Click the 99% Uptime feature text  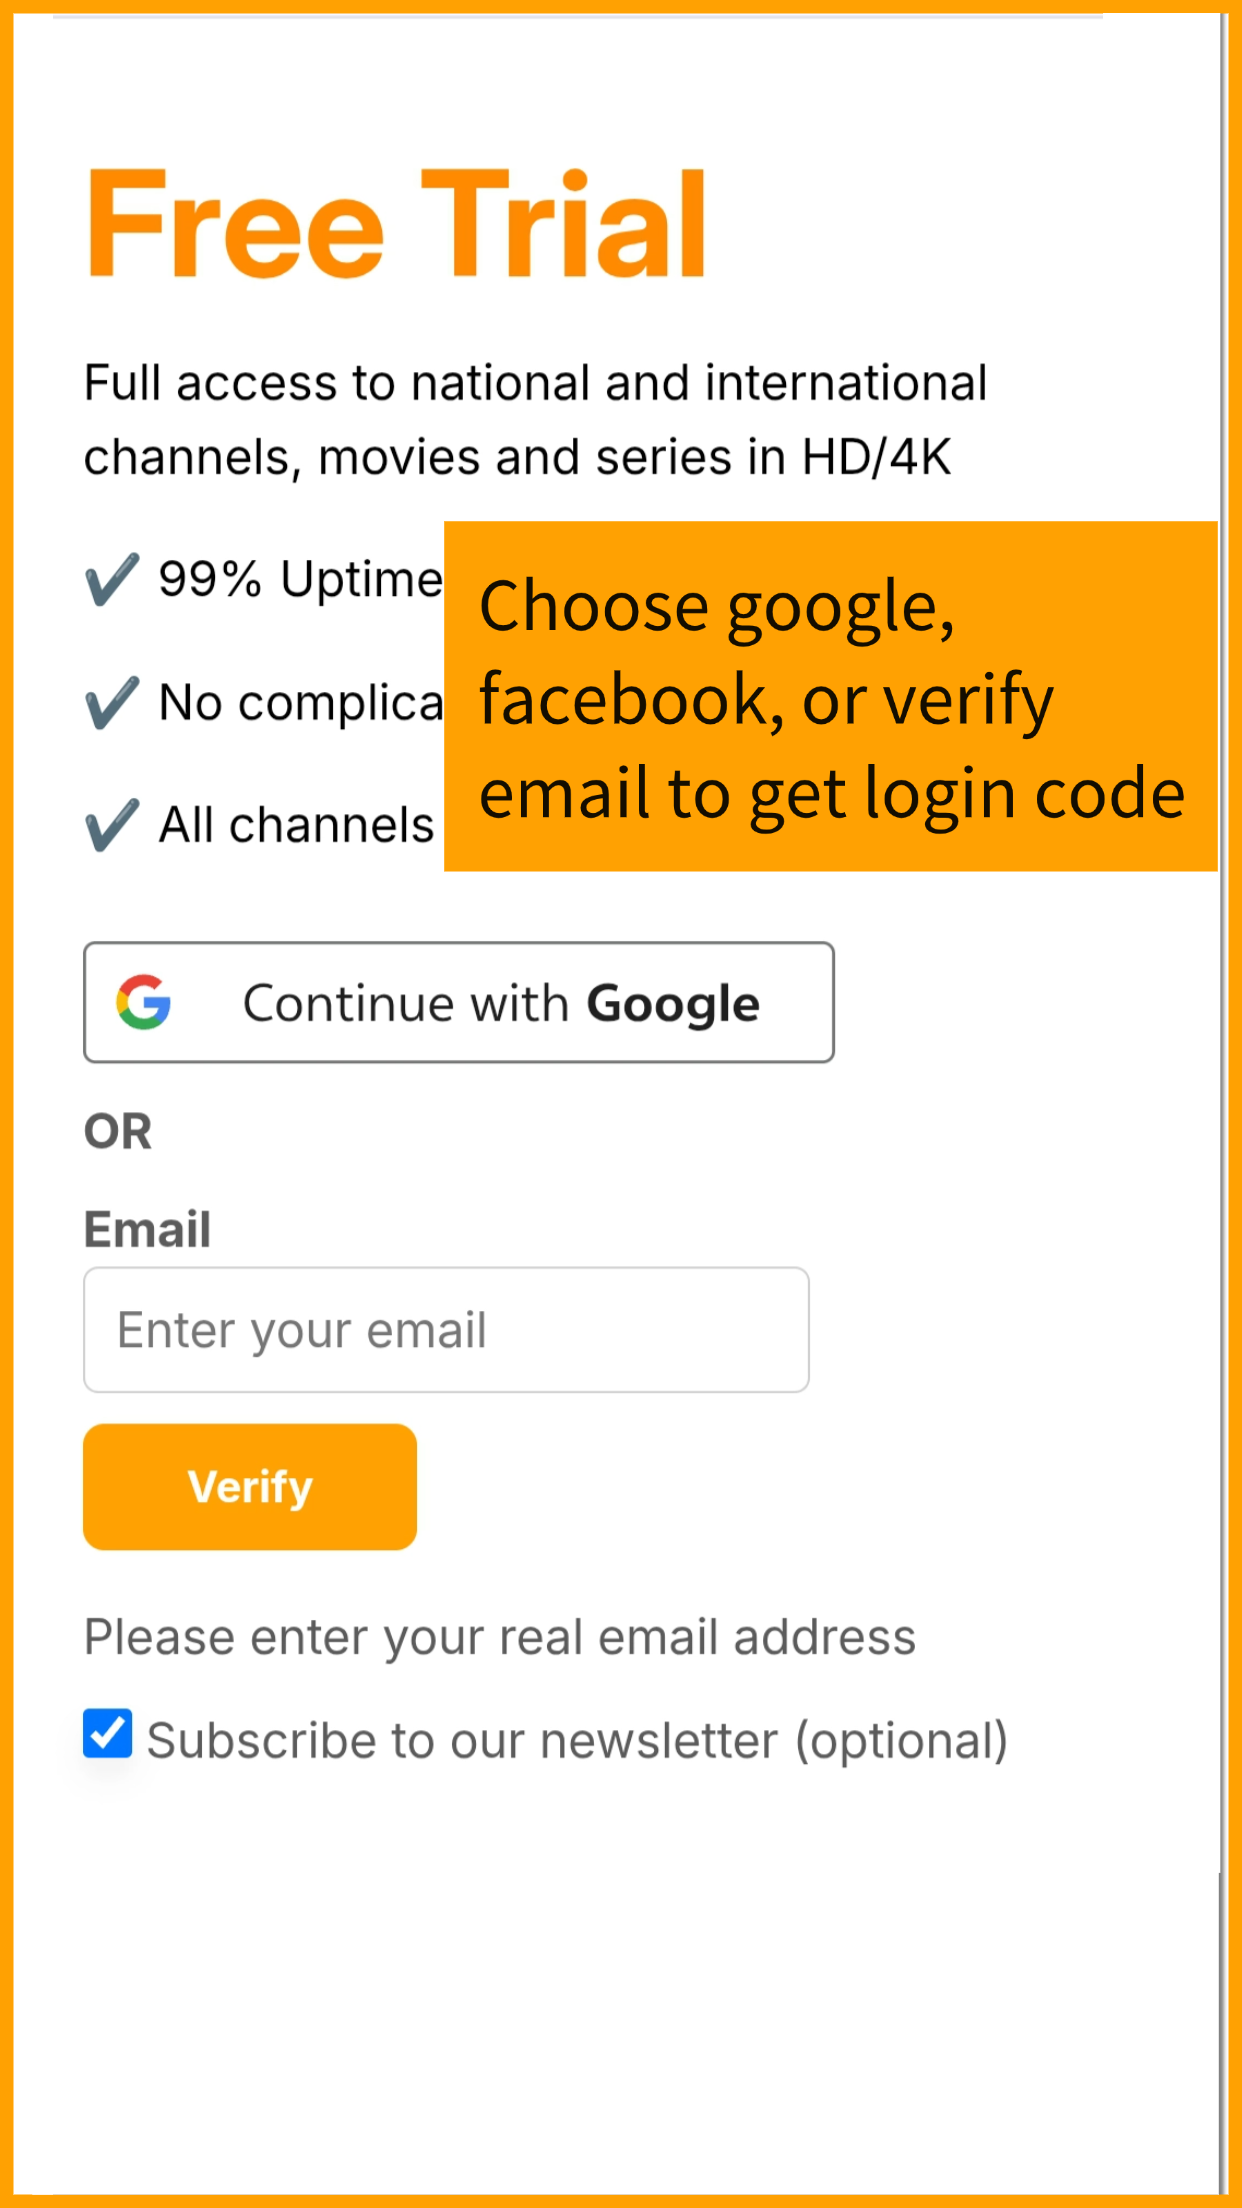(299, 579)
